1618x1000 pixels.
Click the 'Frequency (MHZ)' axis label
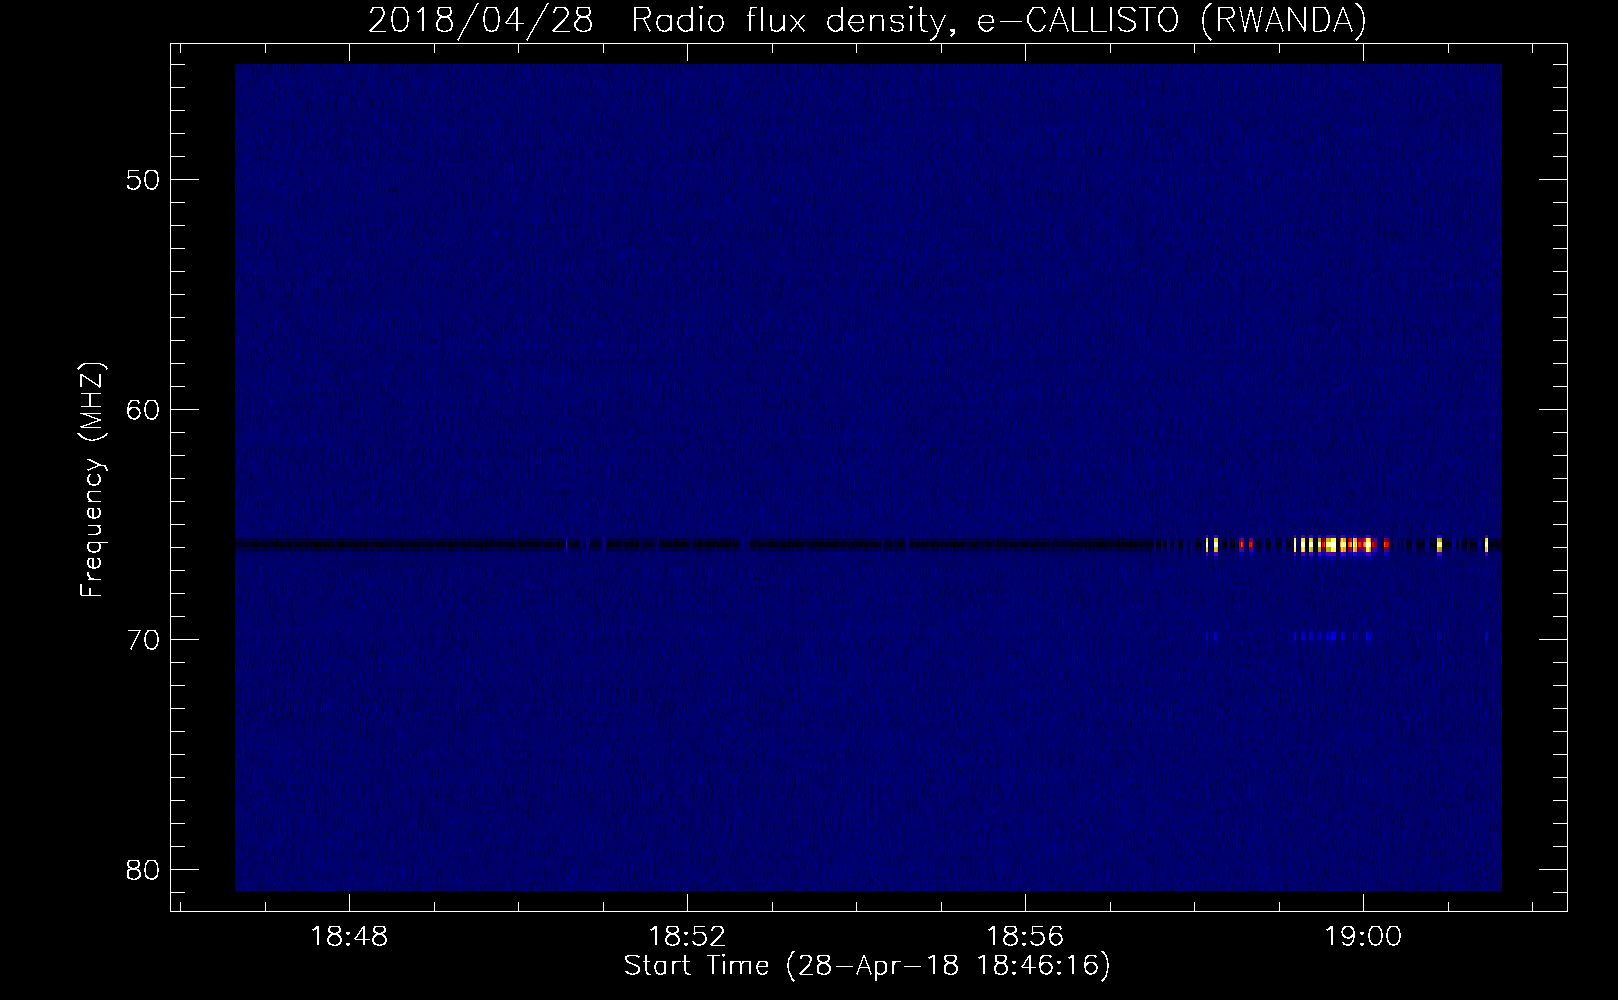[x=91, y=479]
